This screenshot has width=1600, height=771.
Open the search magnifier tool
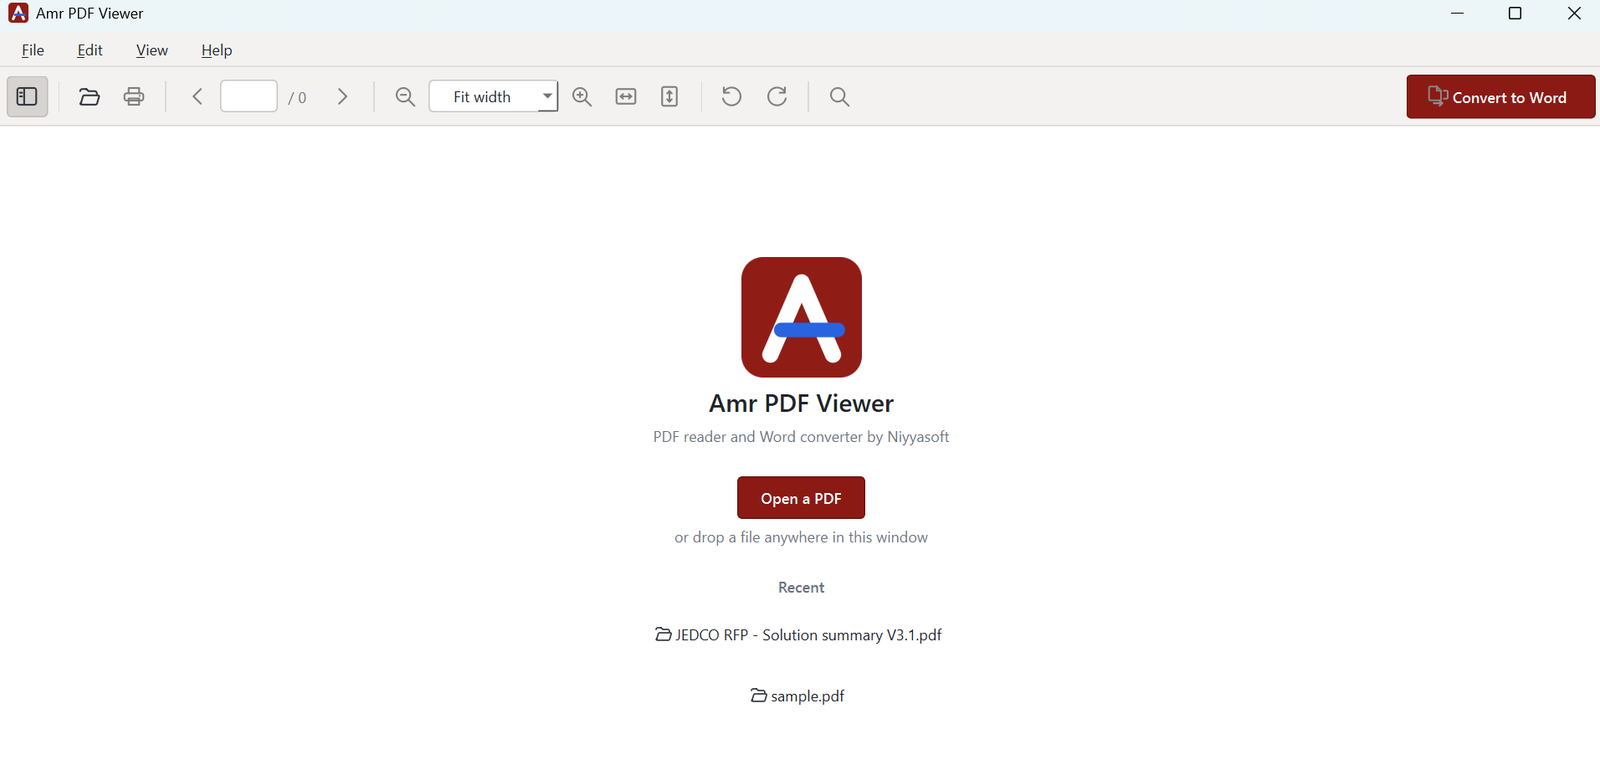pos(840,97)
